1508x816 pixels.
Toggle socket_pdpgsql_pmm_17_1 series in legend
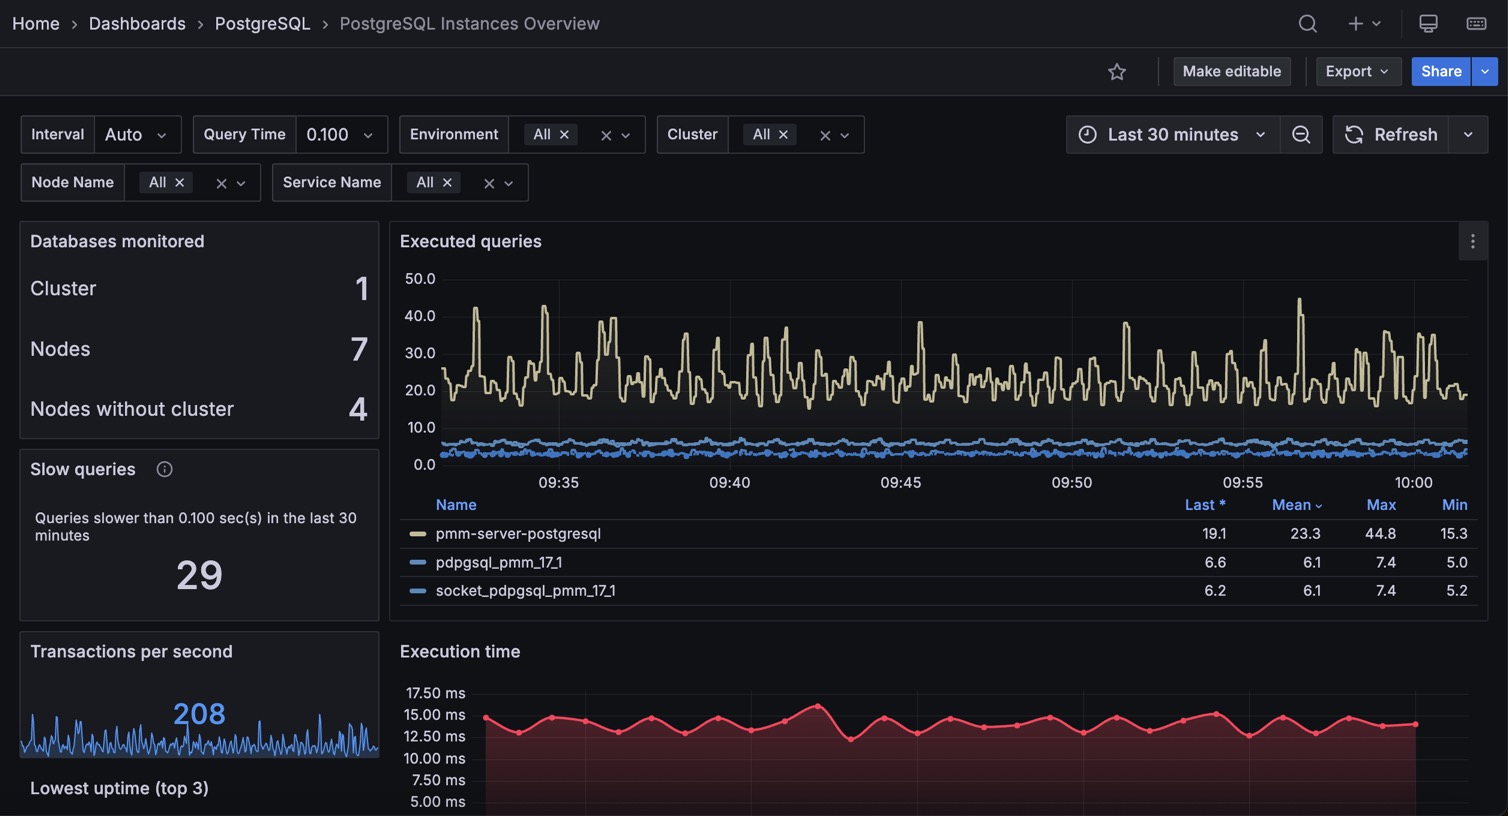525,591
